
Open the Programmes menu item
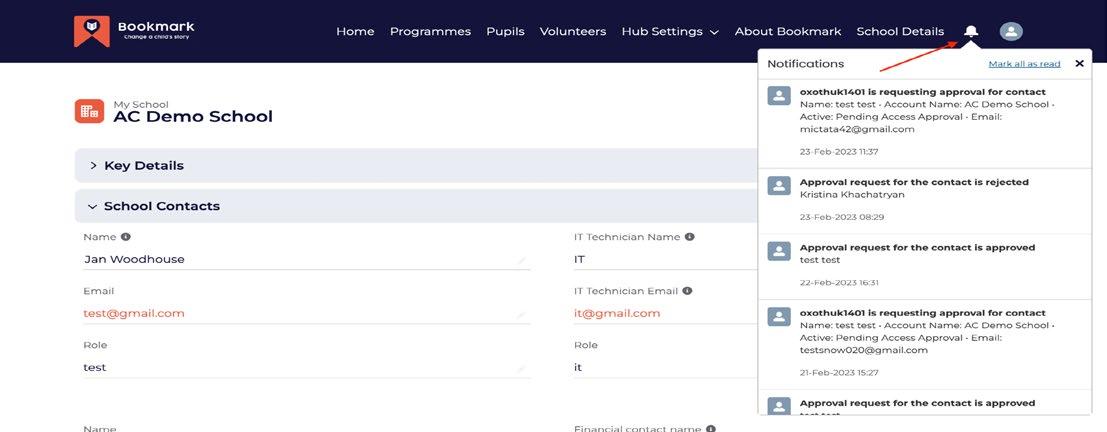click(x=430, y=31)
